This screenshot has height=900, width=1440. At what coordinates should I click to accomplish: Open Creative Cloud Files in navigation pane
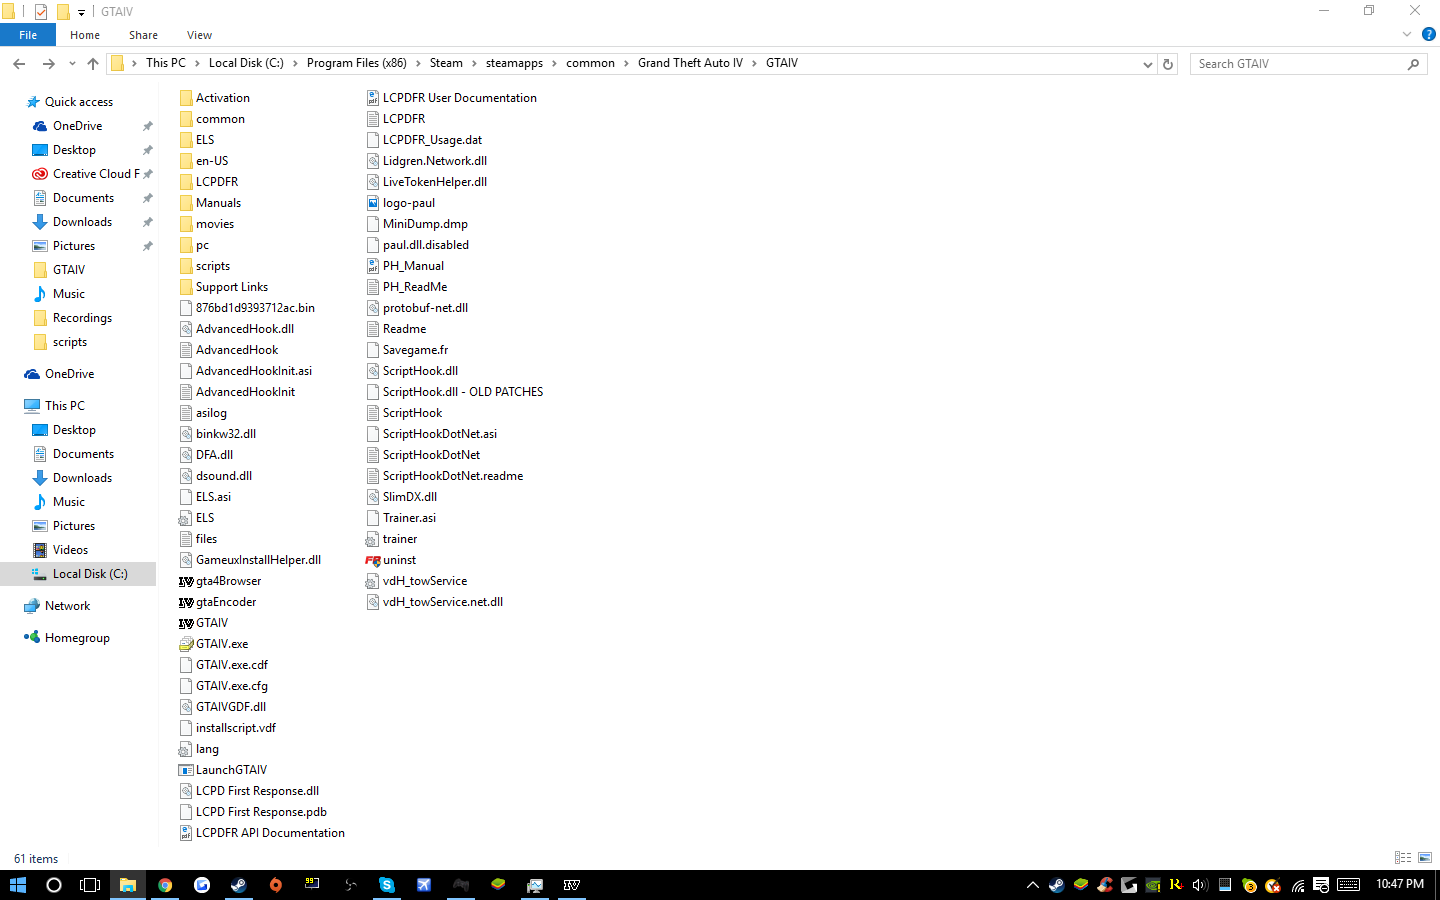(x=96, y=174)
